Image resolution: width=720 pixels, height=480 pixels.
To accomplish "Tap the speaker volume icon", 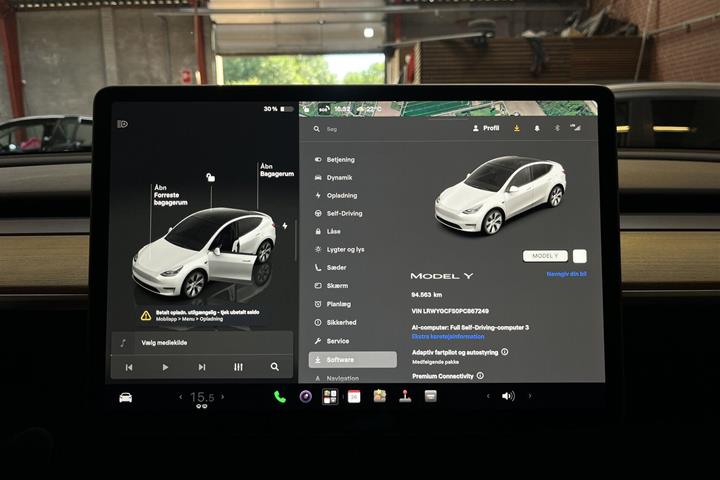I will [x=508, y=396].
